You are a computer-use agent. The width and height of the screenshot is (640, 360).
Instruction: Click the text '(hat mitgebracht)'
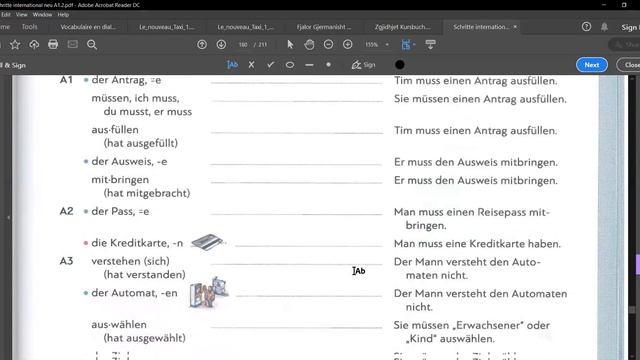(147, 193)
